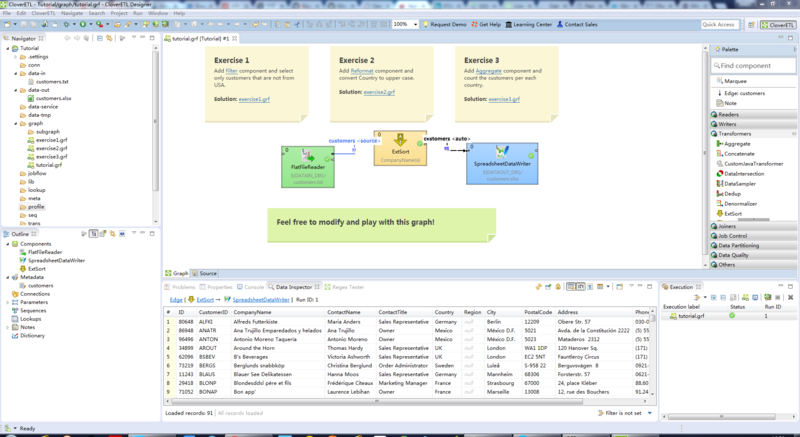Image resolution: width=800 pixels, height=437 pixels.
Task: Open the Navigate menu
Action: pyautogui.click(x=72, y=13)
